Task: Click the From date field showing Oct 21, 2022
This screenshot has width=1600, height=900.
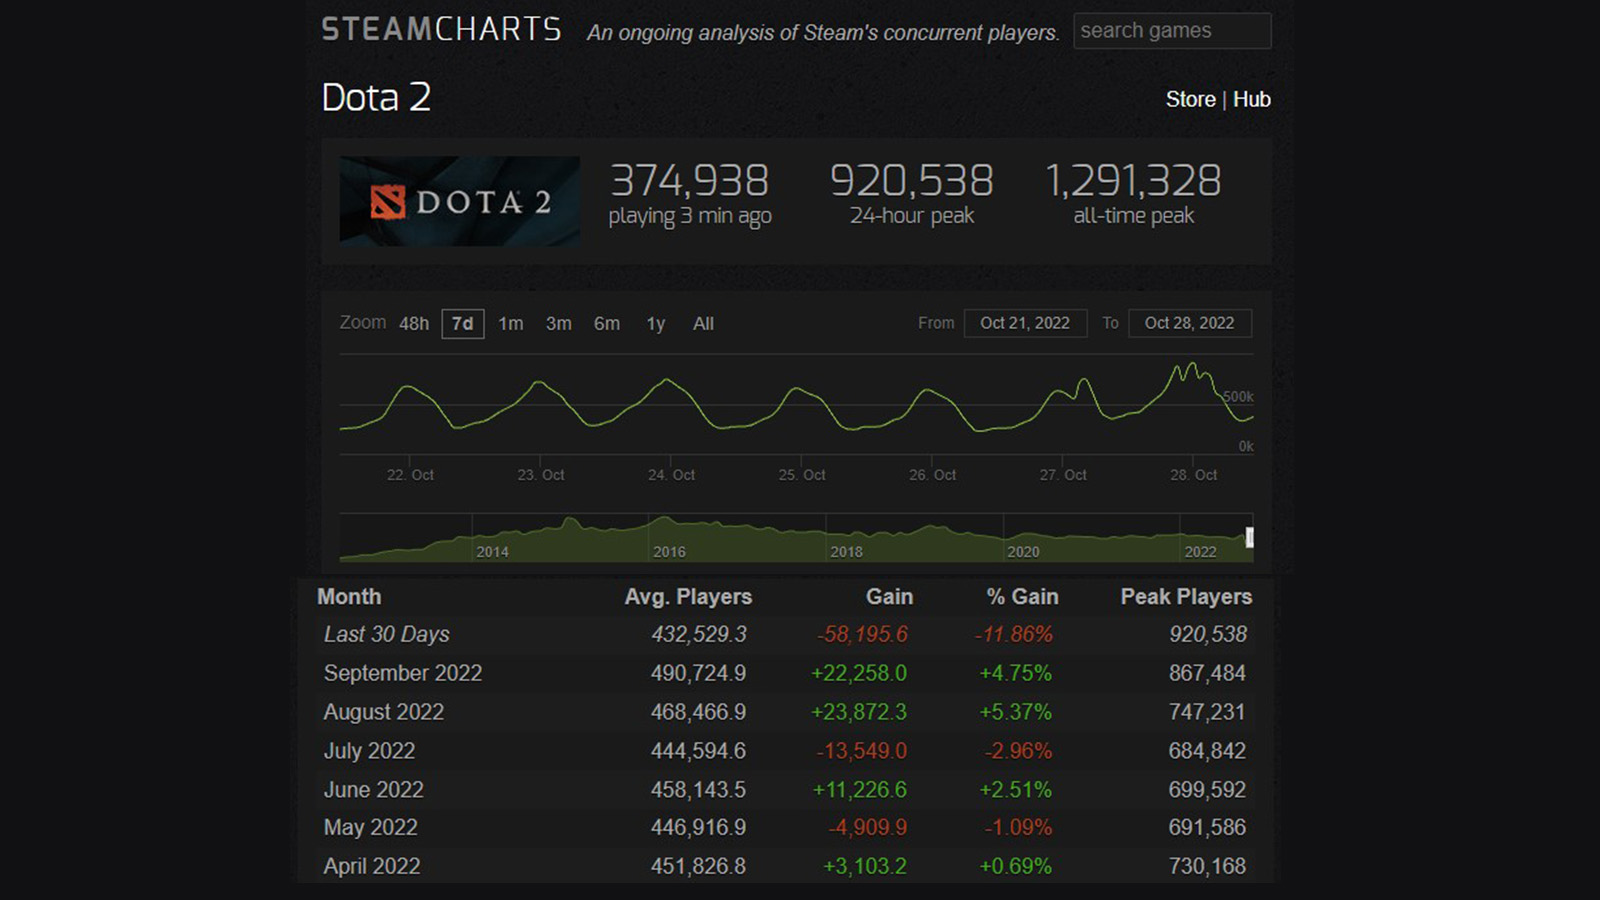Action: pyautogui.click(x=1025, y=323)
